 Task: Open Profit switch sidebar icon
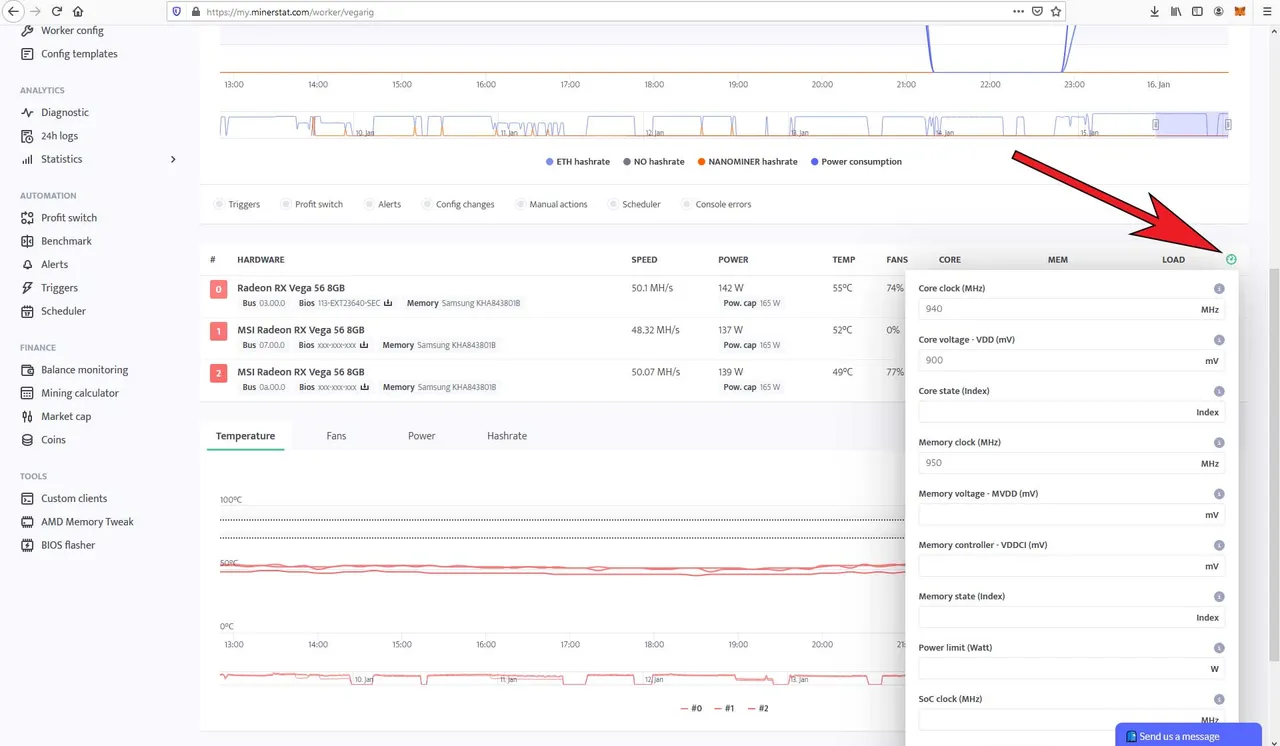(x=28, y=218)
